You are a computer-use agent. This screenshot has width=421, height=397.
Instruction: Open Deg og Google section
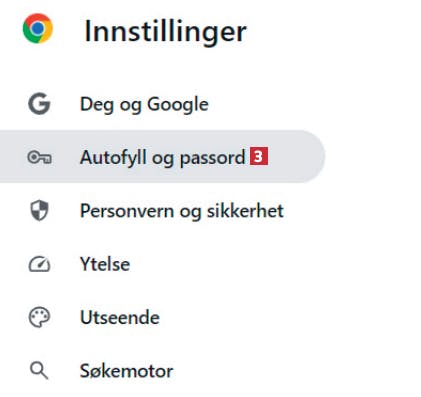coord(144,104)
